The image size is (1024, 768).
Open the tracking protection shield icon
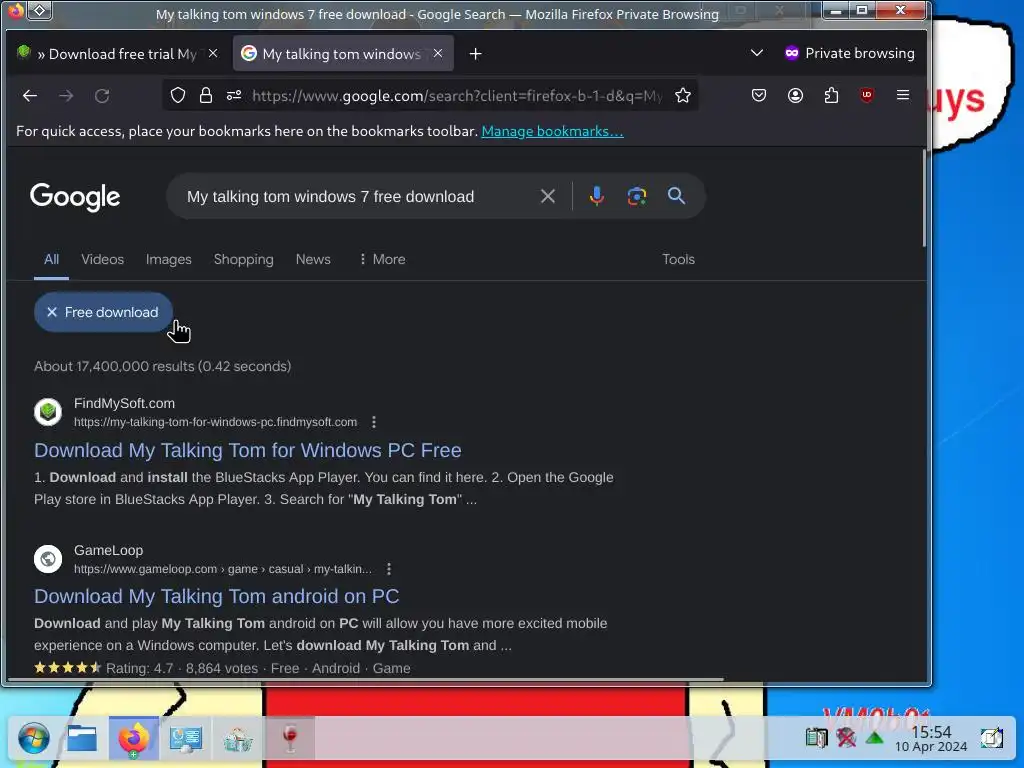point(178,95)
